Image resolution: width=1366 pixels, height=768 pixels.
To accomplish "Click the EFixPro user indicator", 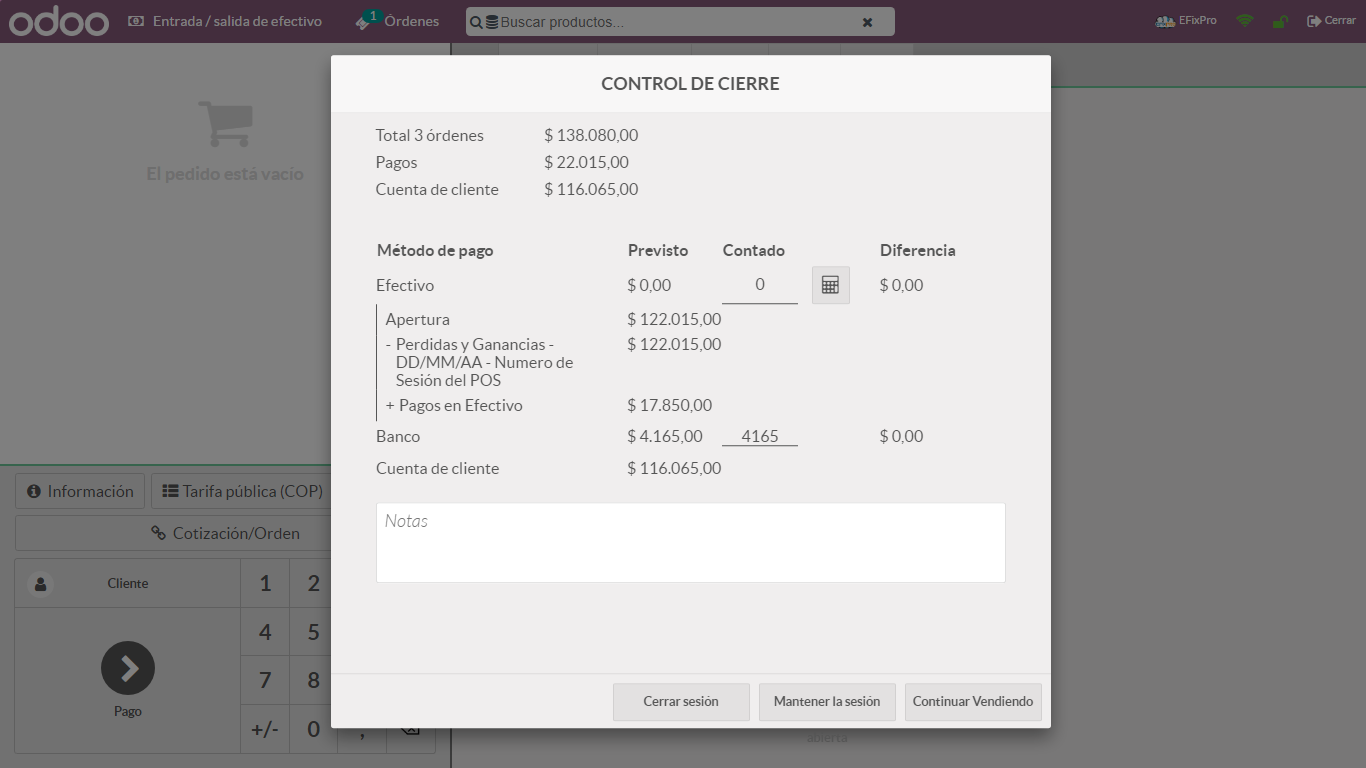I will pyautogui.click(x=1186, y=21).
